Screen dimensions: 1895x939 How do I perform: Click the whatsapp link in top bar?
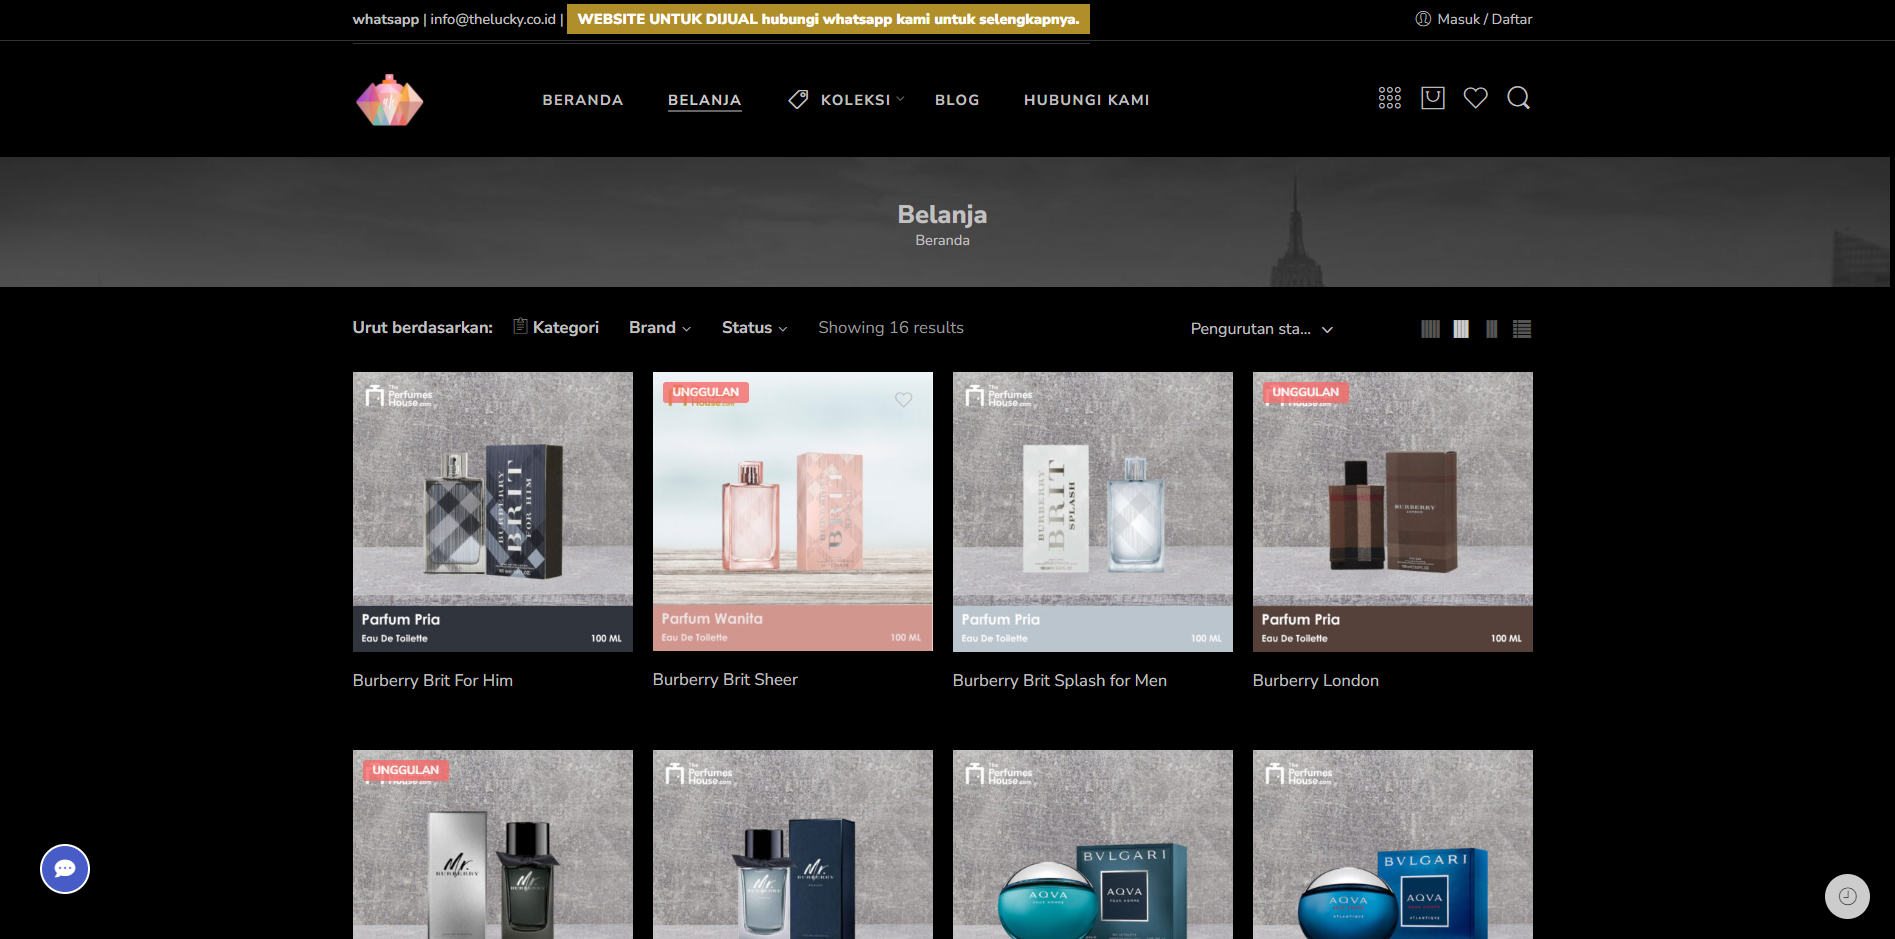[386, 19]
